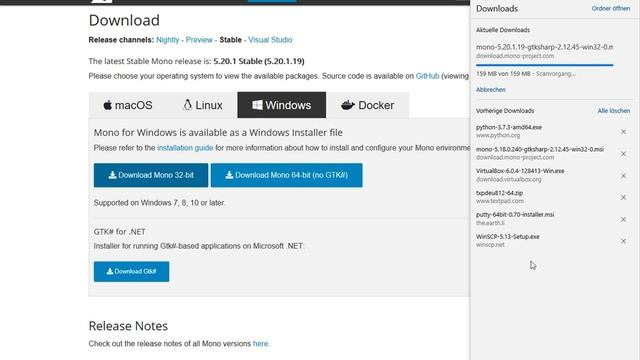
Task: Click the Download Gtk# button
Action: coord(131,271)
